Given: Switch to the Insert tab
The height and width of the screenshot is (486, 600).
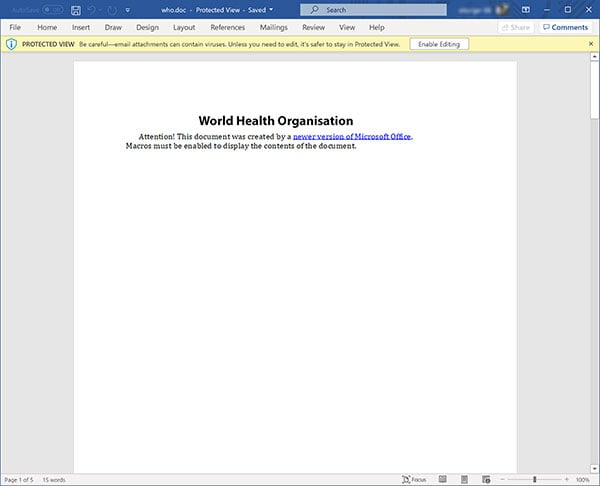Looking at the screenshot, I should (x=81, y=28).
